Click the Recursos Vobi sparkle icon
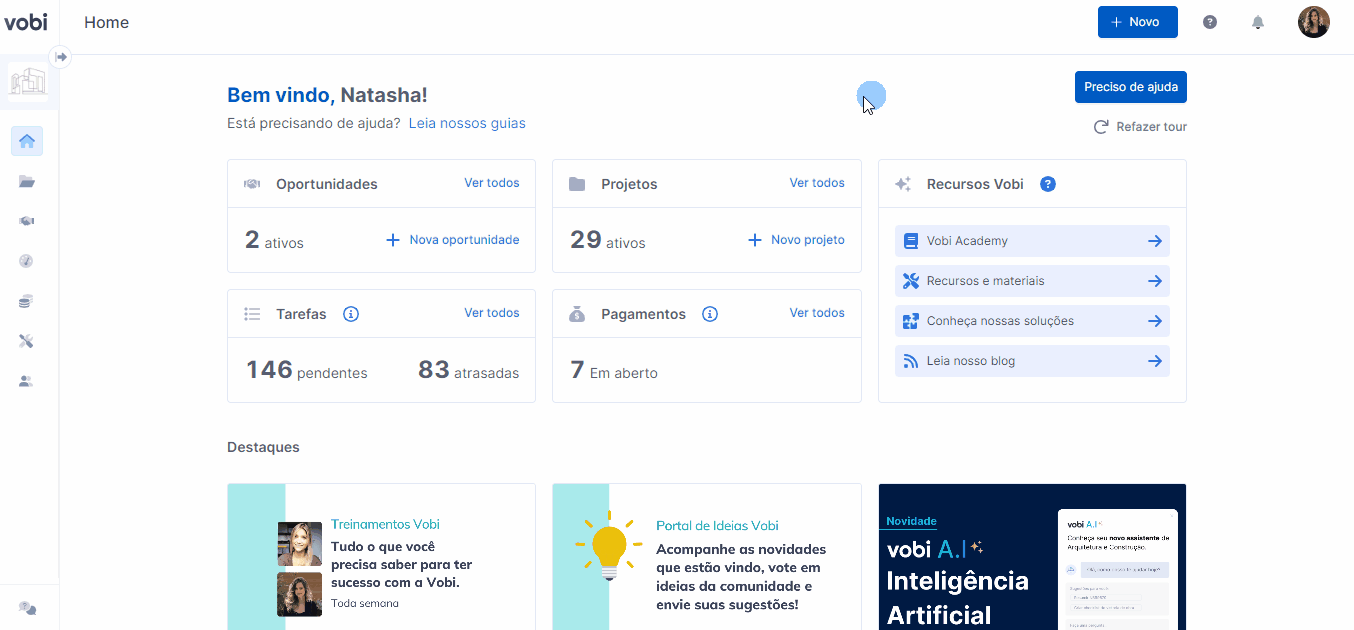The width and height of the screenshot is (1354, 630). [903, 184]
